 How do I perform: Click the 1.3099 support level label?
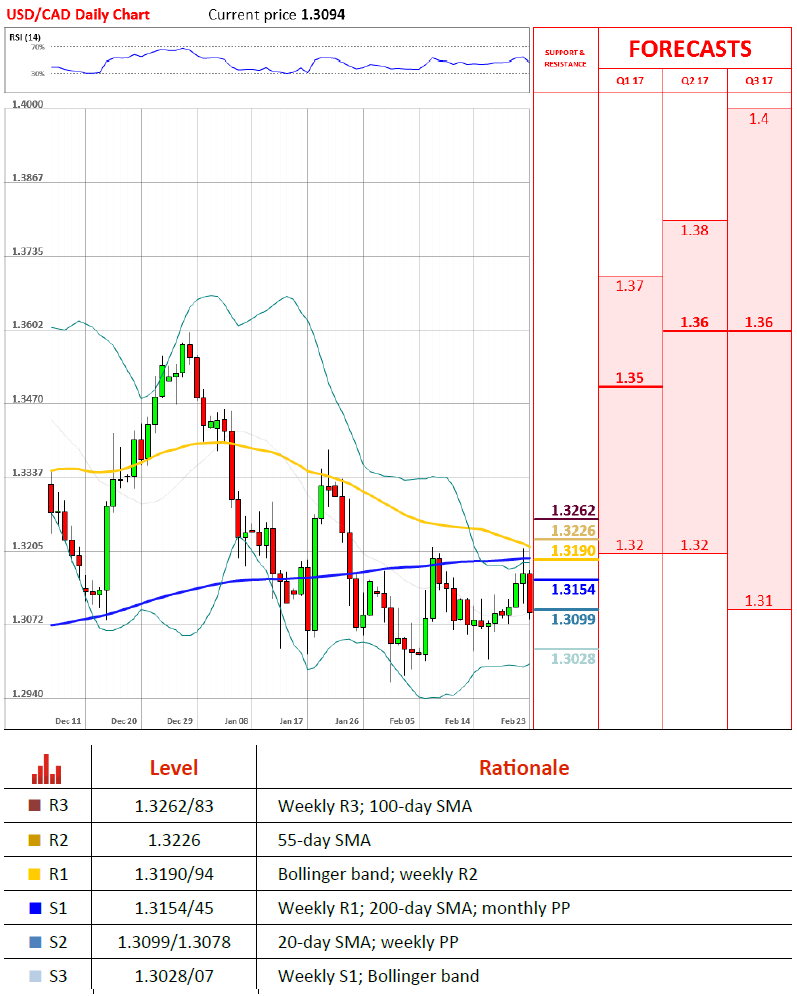(573, 619)
